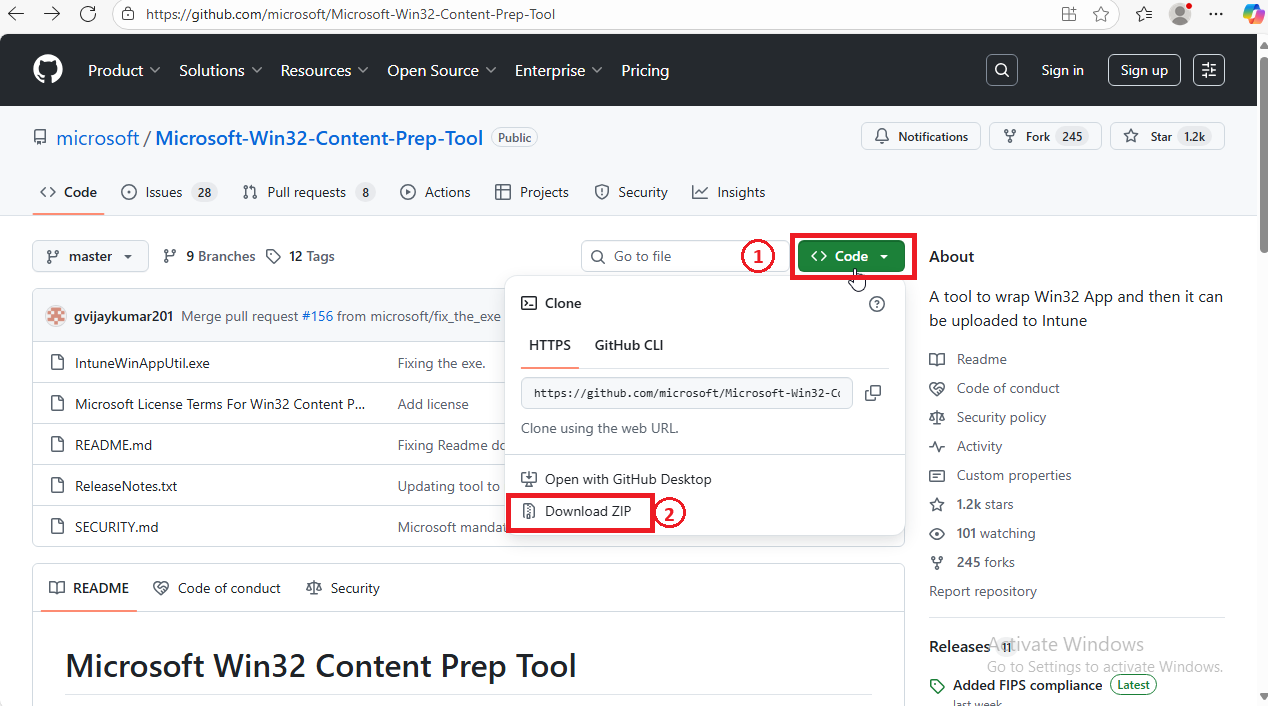Image resolution: width=1268 pixels, height=706 pixels.
Task: Fork the repository with the Fork button
Action: tap(1045, 137)
